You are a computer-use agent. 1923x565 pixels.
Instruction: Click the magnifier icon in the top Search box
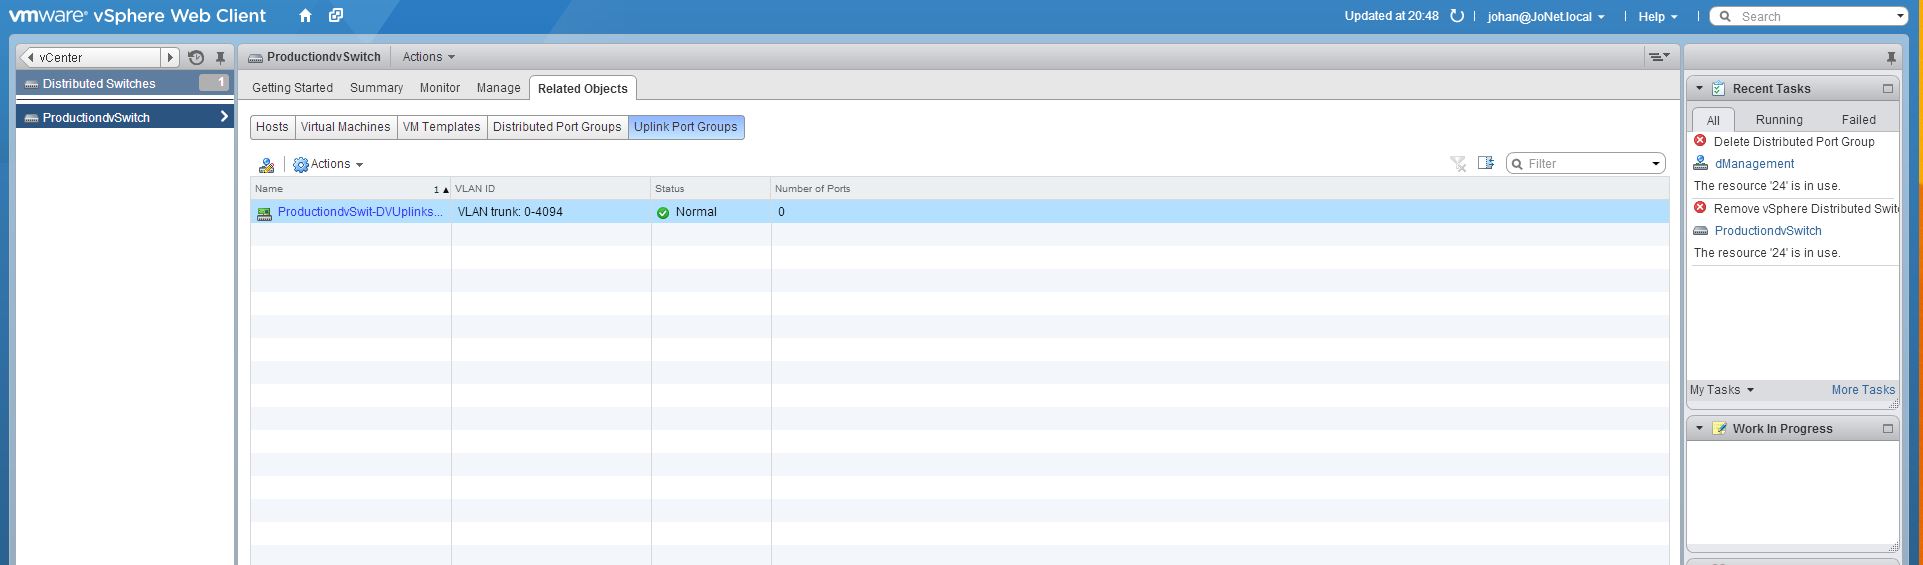coord(1727,17)
